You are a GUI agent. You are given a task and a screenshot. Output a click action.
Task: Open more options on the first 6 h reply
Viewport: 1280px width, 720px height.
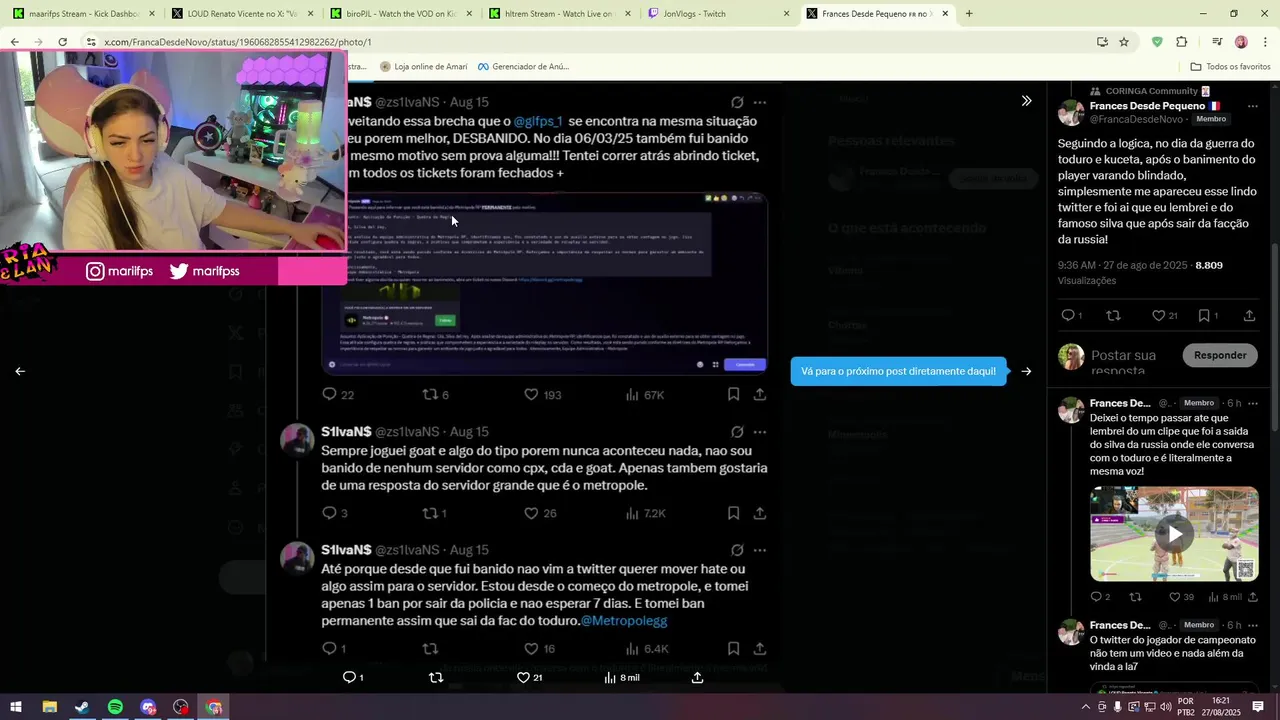click(x=1253, y=403)
